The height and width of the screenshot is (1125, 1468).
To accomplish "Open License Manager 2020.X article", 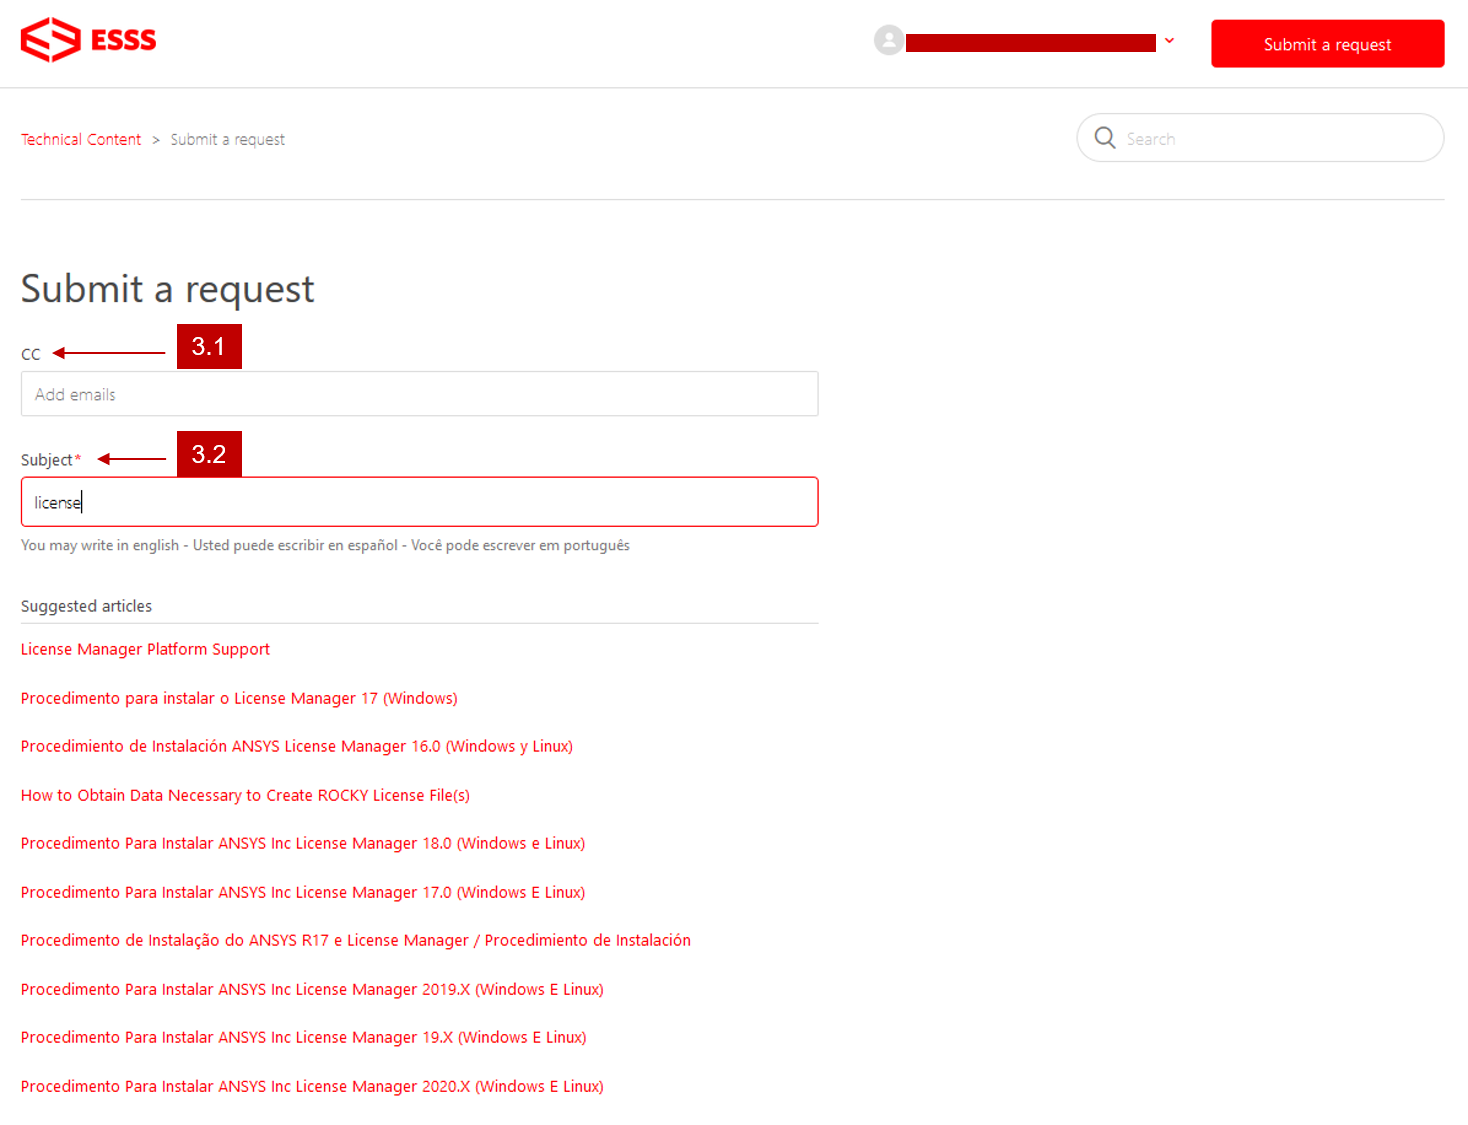I will pyautogui.click(x=312, y=1086).
